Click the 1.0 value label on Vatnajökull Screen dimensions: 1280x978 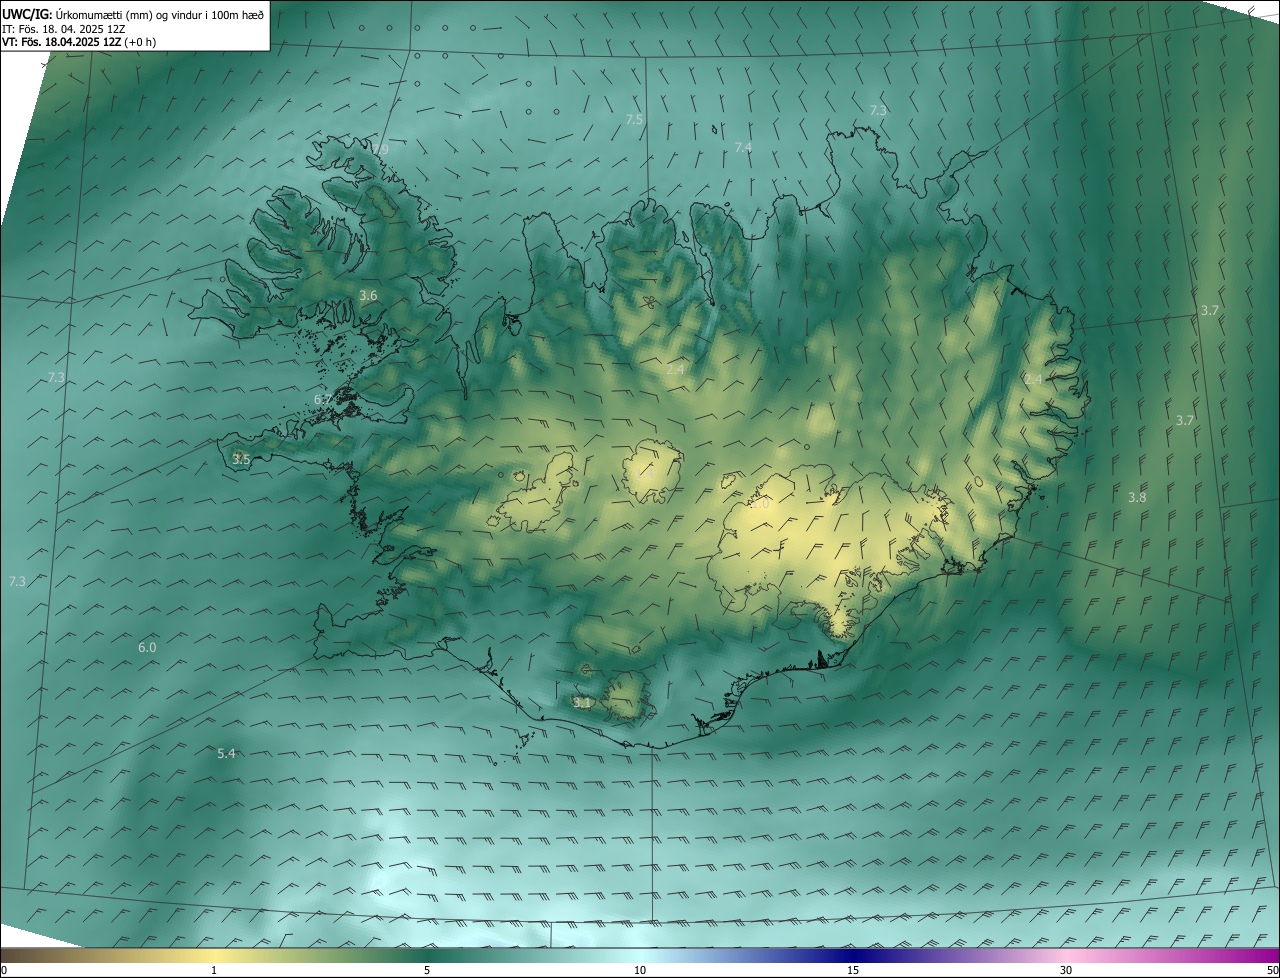(760, 505)
